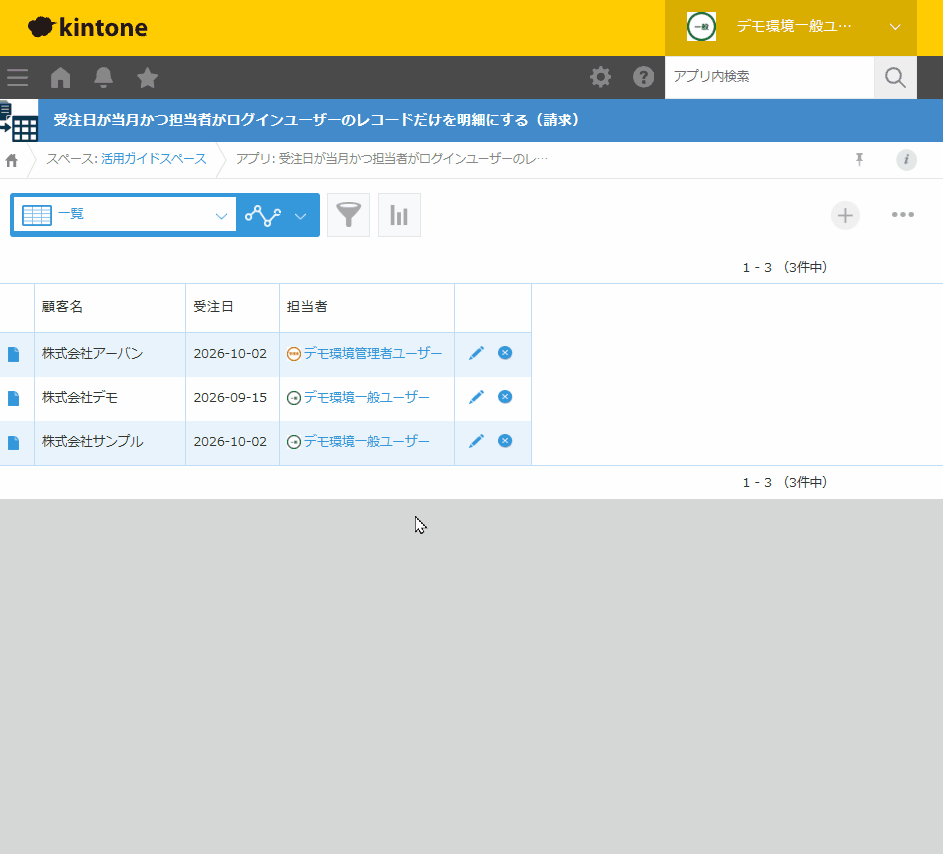The height and width of the screenshot is (854, 943).
Task: Open デモ環境管理者ユーザー user link
Action: point(373,353)
